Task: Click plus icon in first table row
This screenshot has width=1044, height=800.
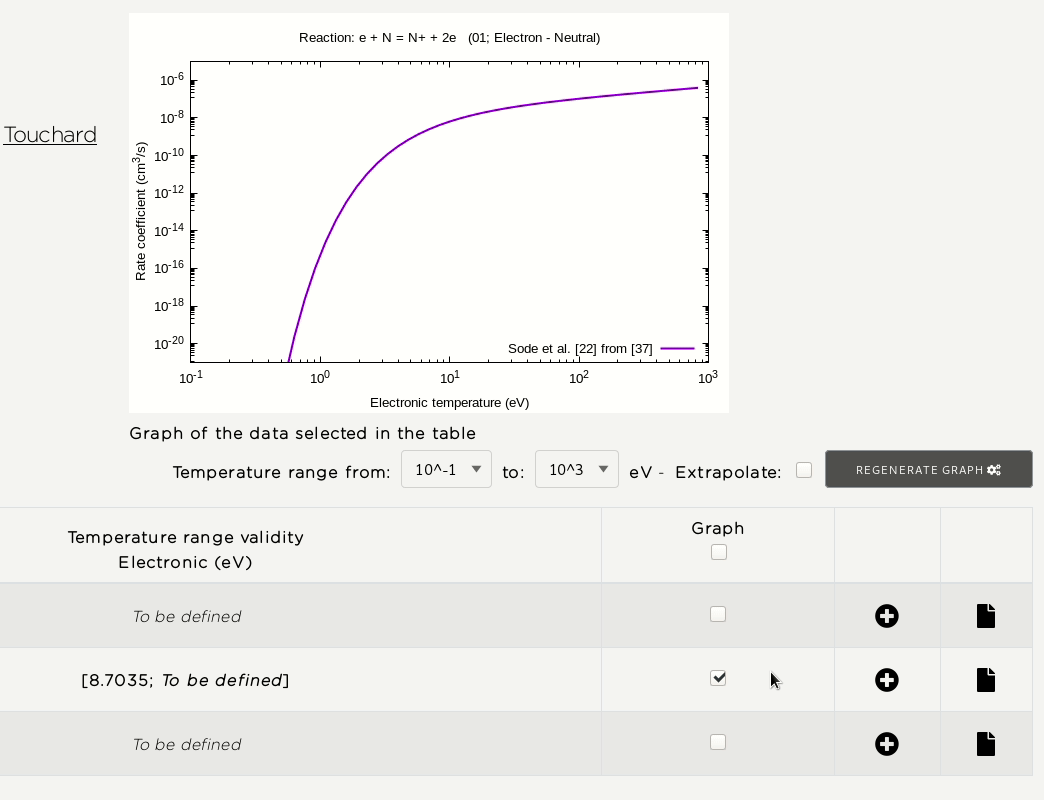Action: (886, 616)
